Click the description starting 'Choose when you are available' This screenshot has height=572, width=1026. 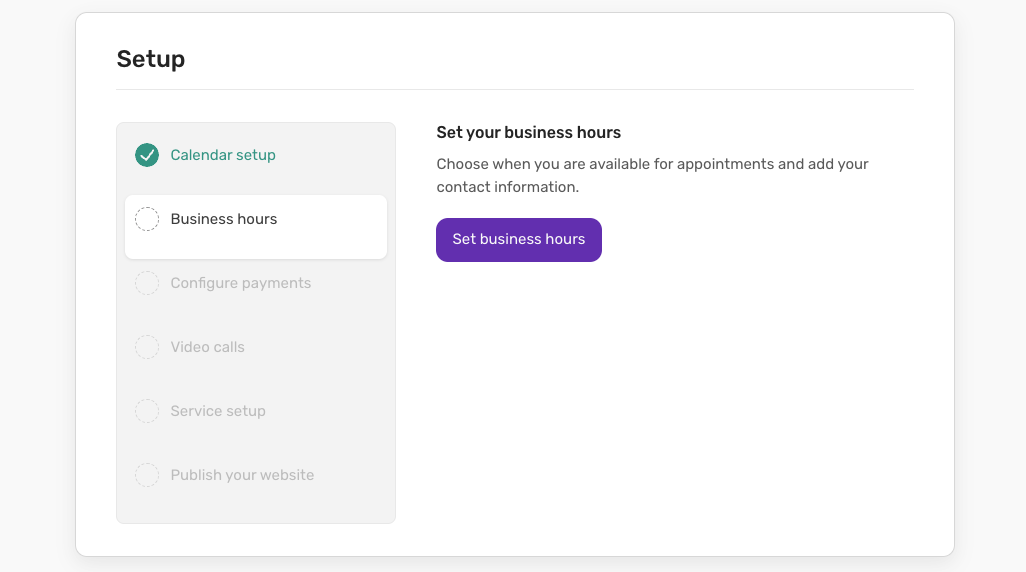click(x=652, y=175)
